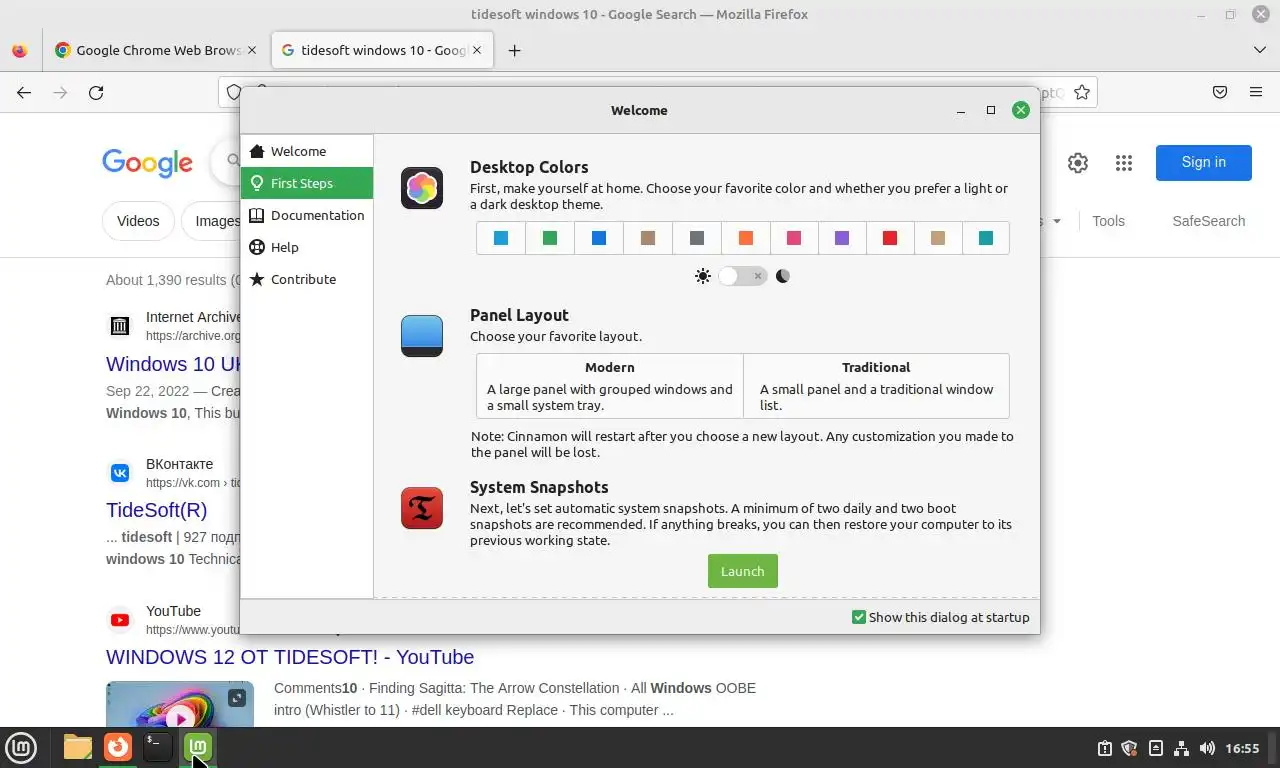The height and width of the screenshot is (768, 1280).
Task: Close the Google Chrome Web Browser tab
Action: tap(252, 50)
